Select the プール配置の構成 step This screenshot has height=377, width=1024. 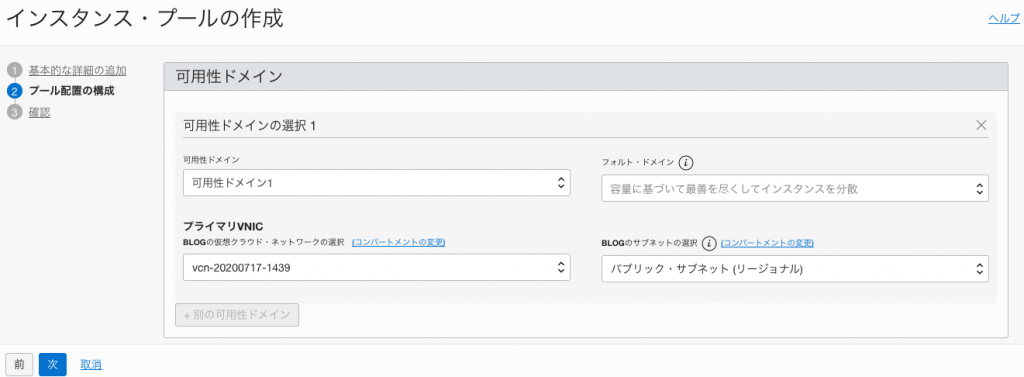pos(72,91)
